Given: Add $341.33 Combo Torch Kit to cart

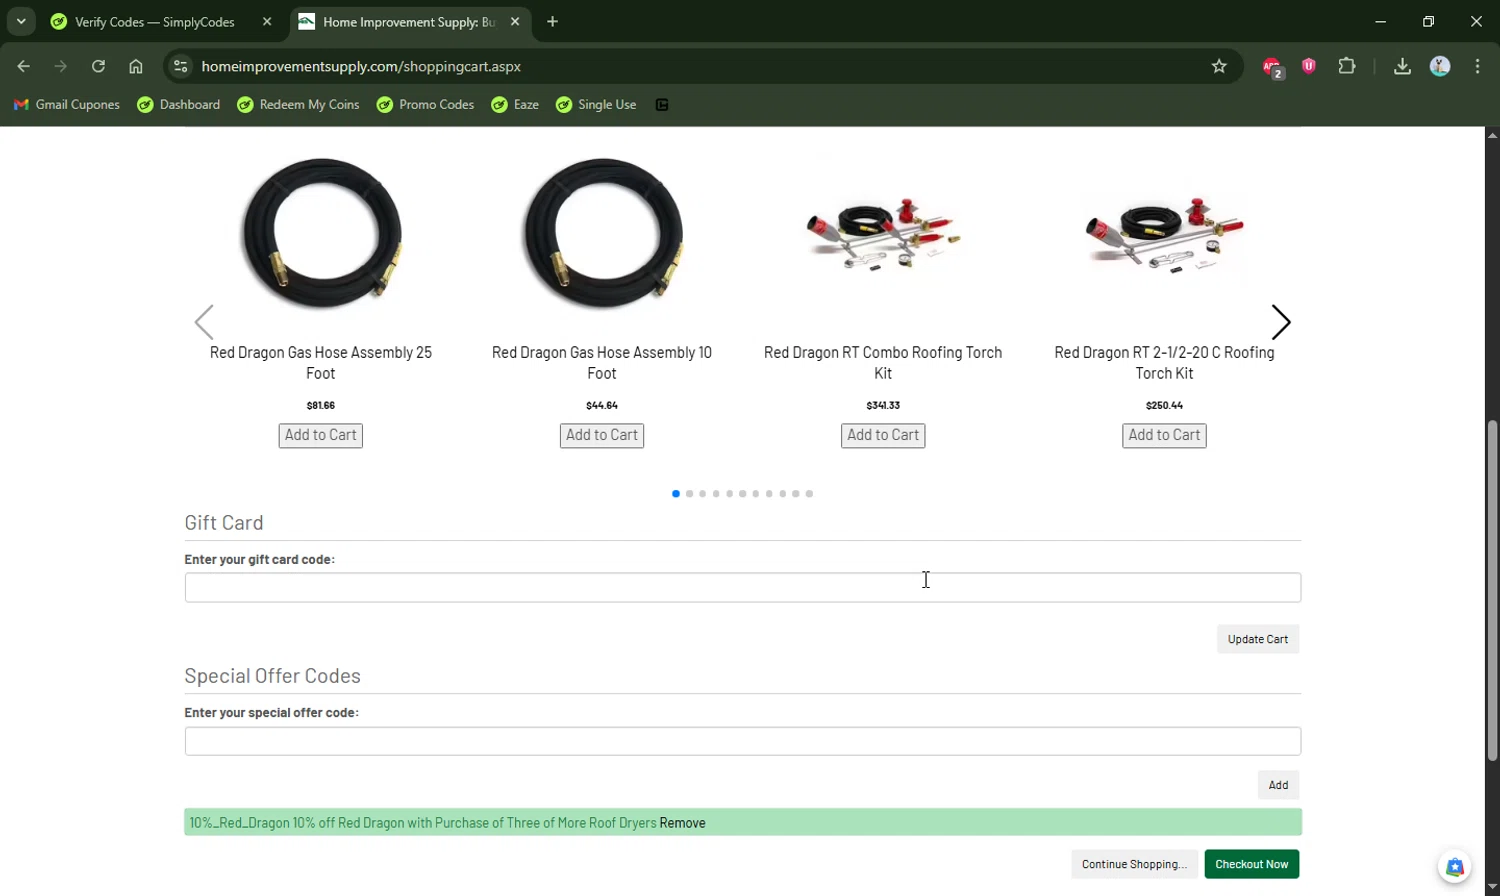Looking at the screenshot, I should pos(883,435).
